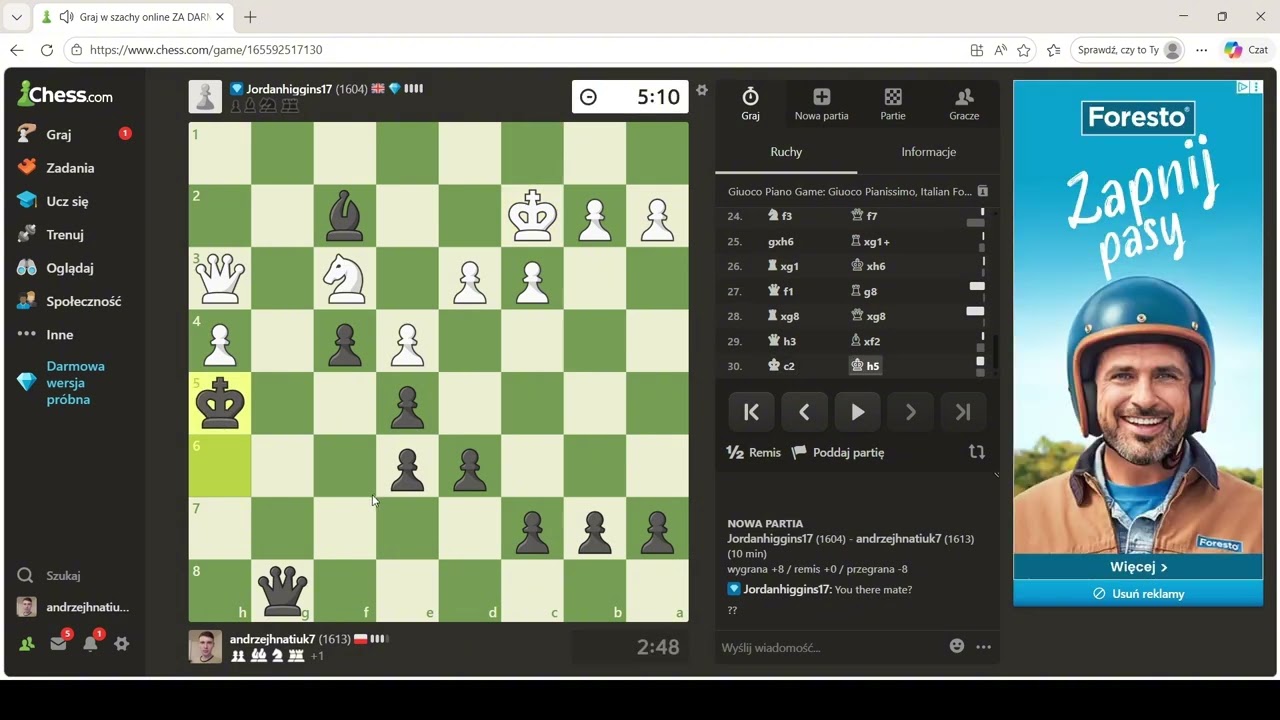
Task: Click the white queen on h3
Action: 220,278
